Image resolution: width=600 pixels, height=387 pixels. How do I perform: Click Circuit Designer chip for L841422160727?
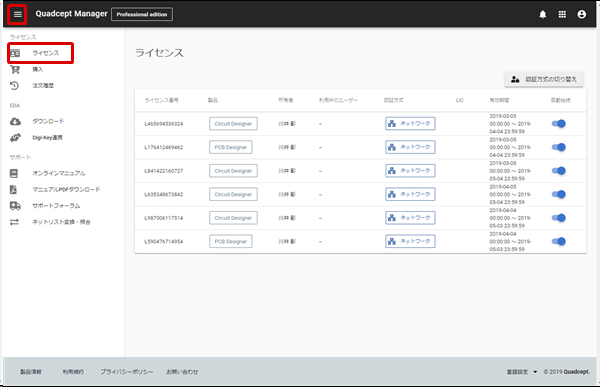click(233, 171)
